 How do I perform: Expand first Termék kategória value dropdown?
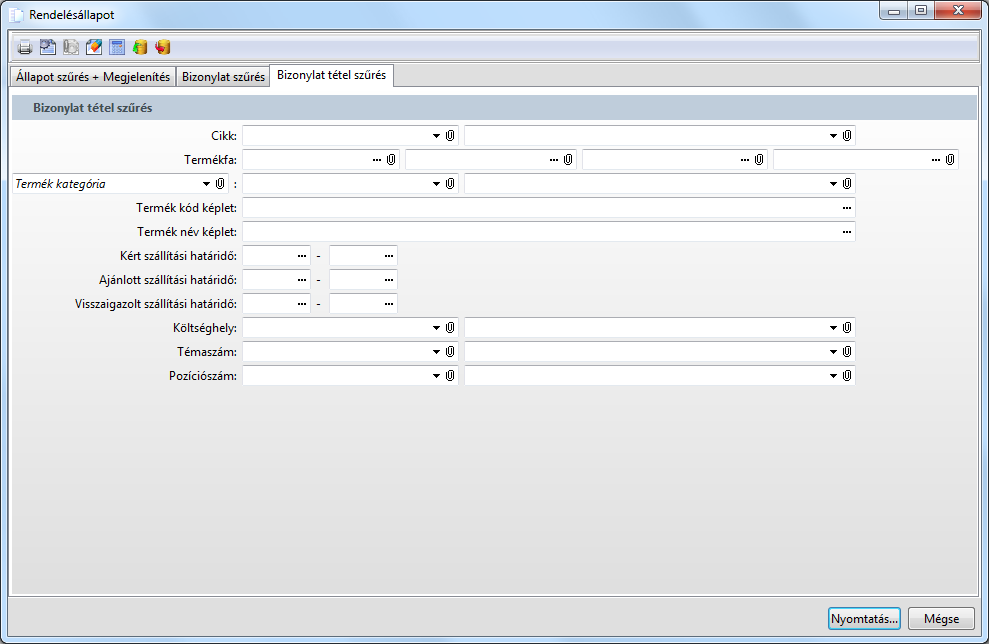[436, 184]
